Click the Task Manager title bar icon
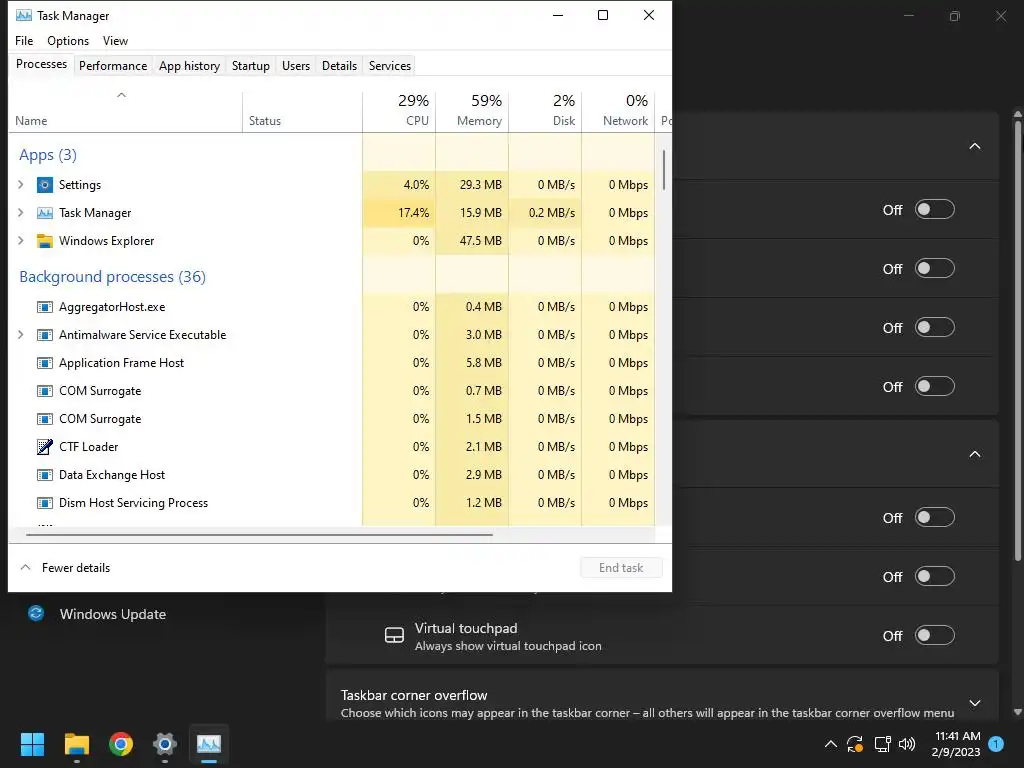The height and width of the screenshot is (768, 1024). pyautogui.click(x=24, y=15)
